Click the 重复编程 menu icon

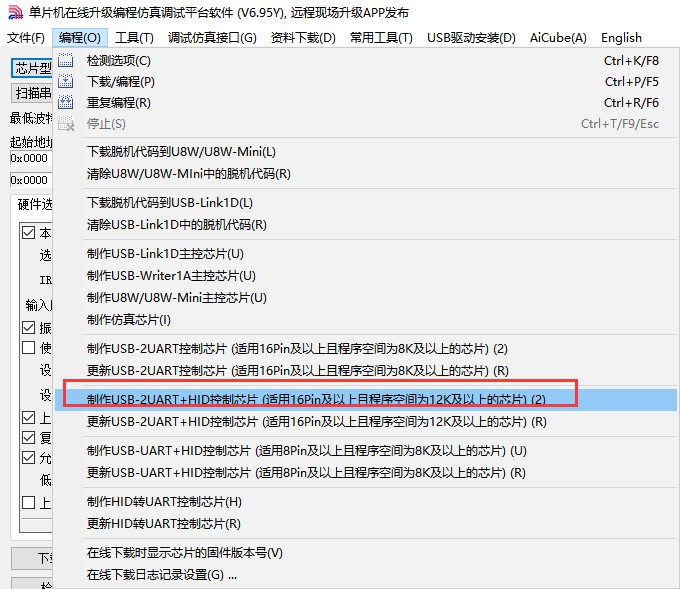pyautogui.click(x=65, y=102)
